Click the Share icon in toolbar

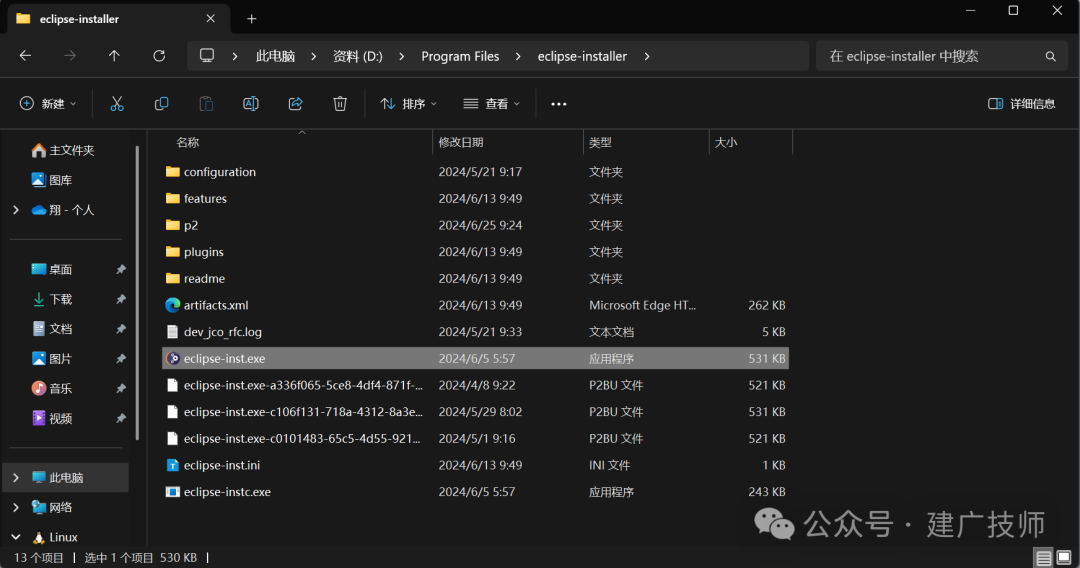[x=295, y=104]
